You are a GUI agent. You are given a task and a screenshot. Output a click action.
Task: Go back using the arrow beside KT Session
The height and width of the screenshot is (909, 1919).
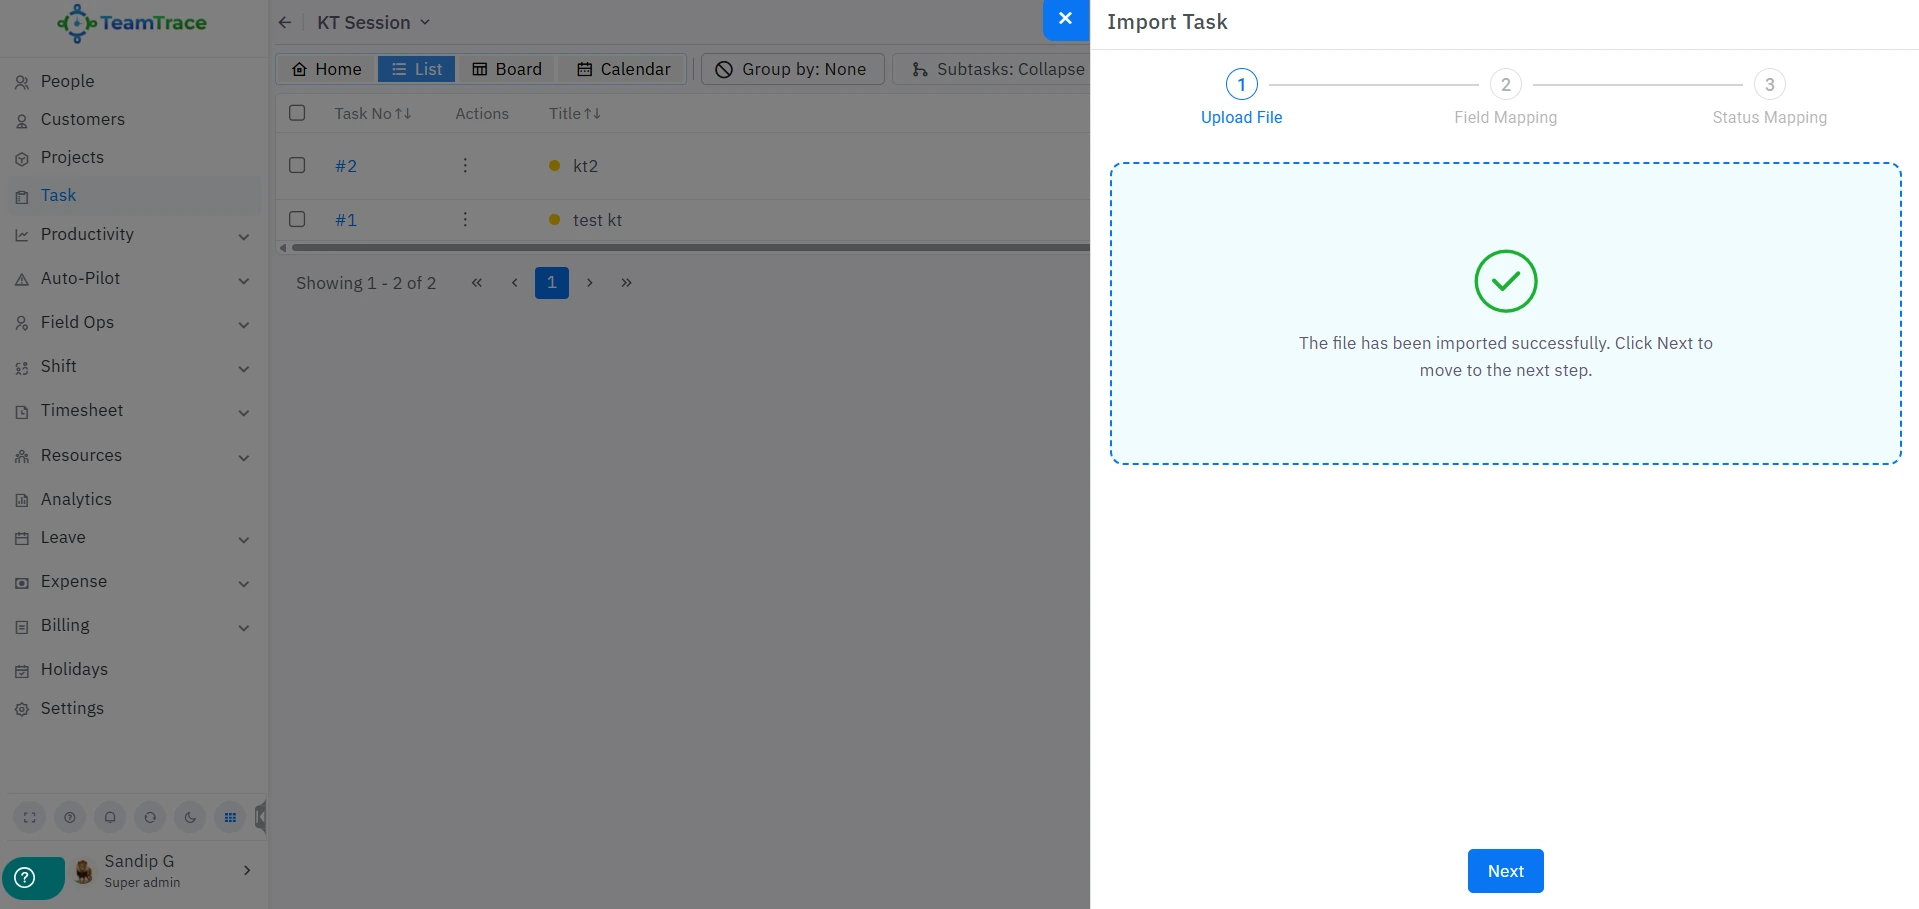point(285,23)
